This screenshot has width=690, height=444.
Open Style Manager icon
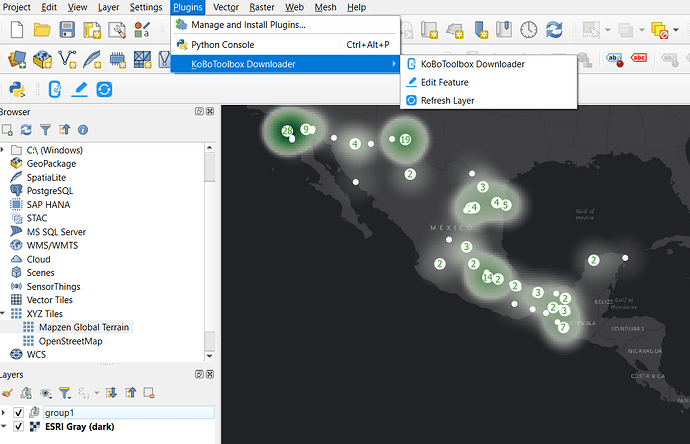[142, 30]
